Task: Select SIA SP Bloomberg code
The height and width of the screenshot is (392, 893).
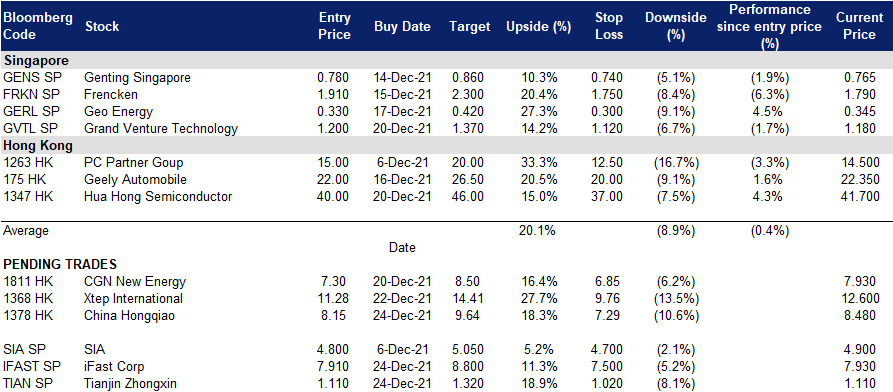Action: [22, 349]
